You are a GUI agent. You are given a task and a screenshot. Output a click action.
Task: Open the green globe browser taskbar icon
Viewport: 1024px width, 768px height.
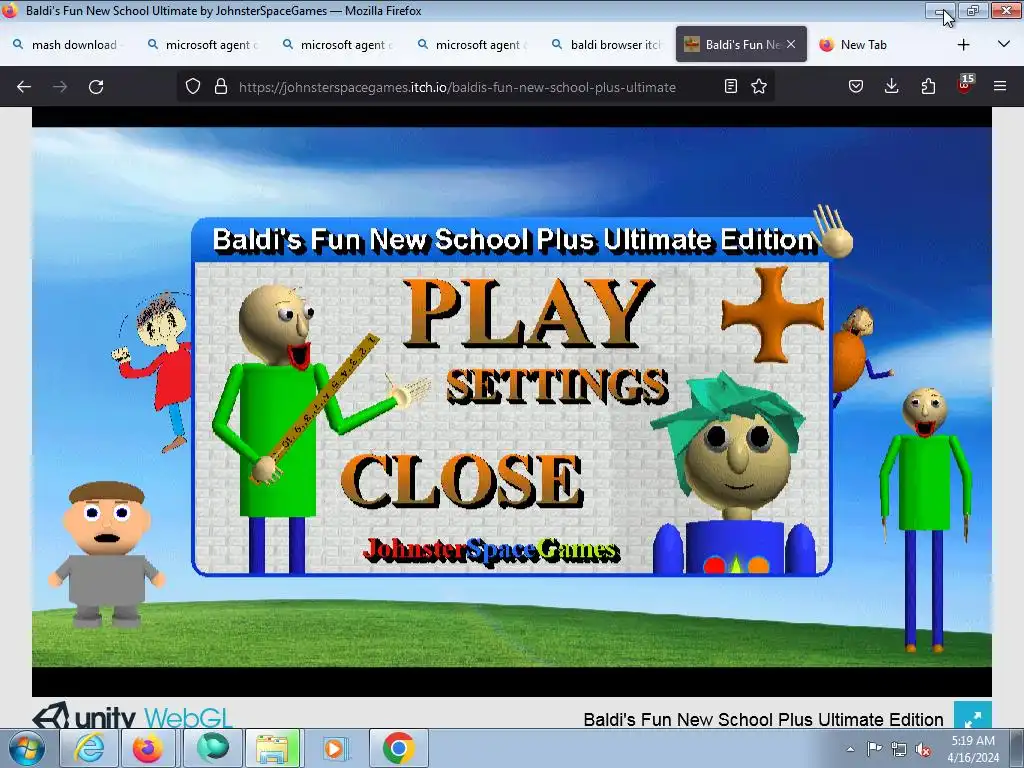(212, 748)
